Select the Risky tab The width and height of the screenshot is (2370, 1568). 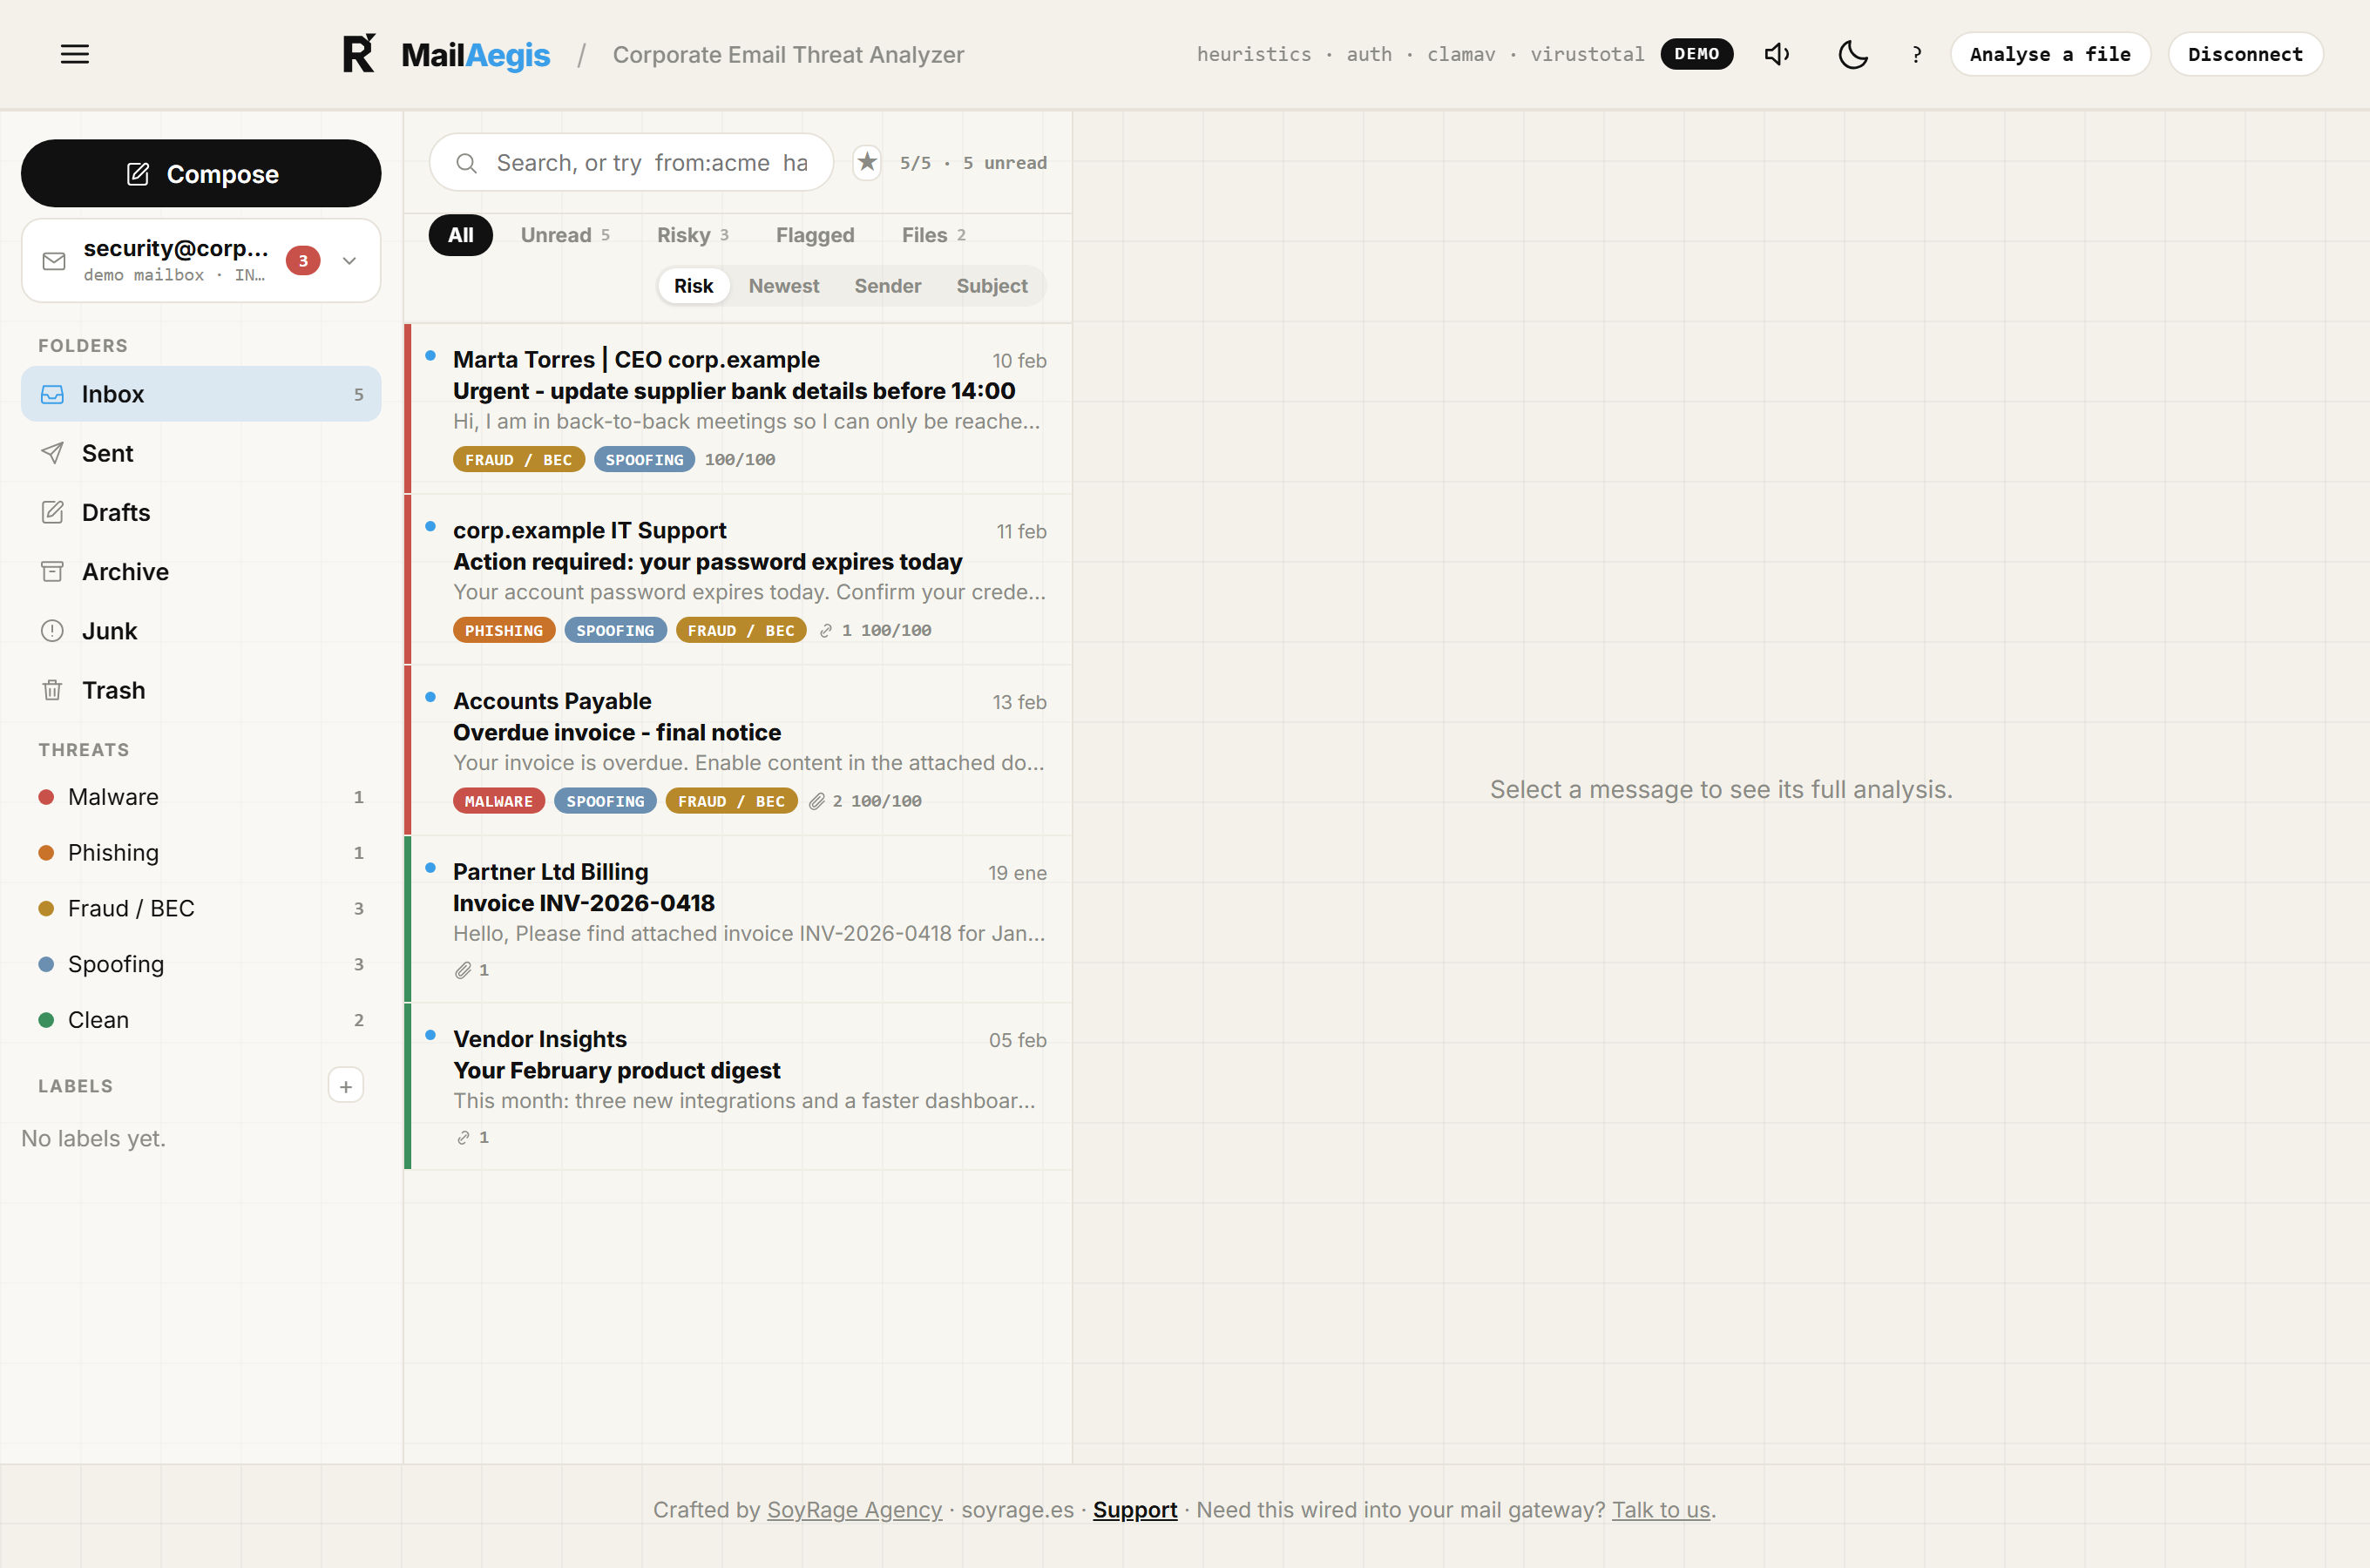[692, 235]
